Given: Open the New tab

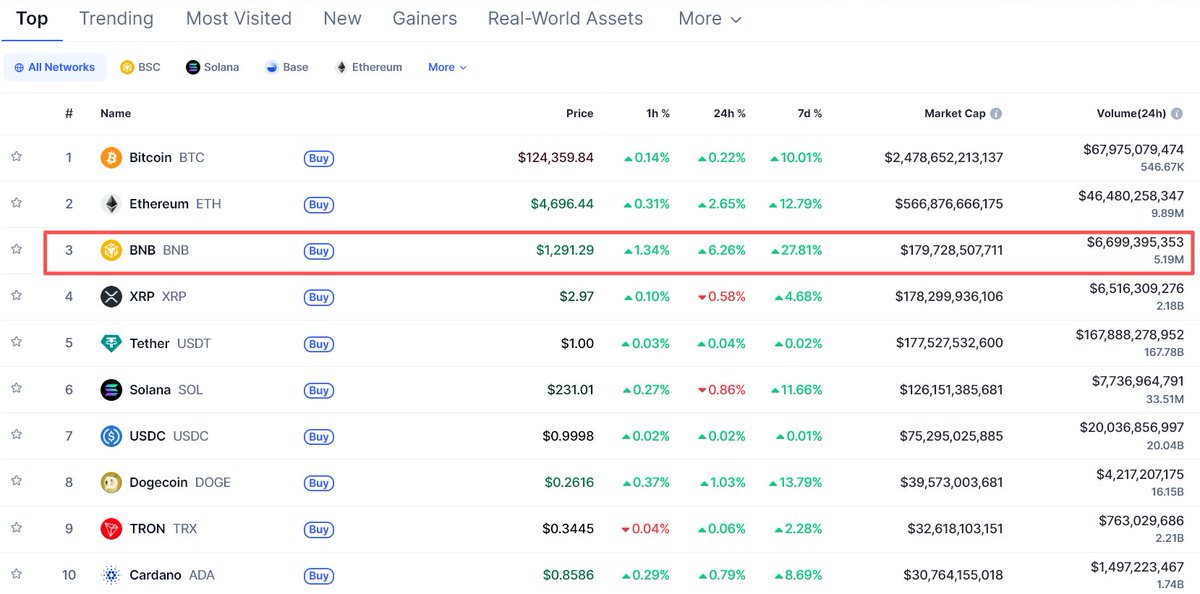Looking at the screenshot, I should point(342,18).
